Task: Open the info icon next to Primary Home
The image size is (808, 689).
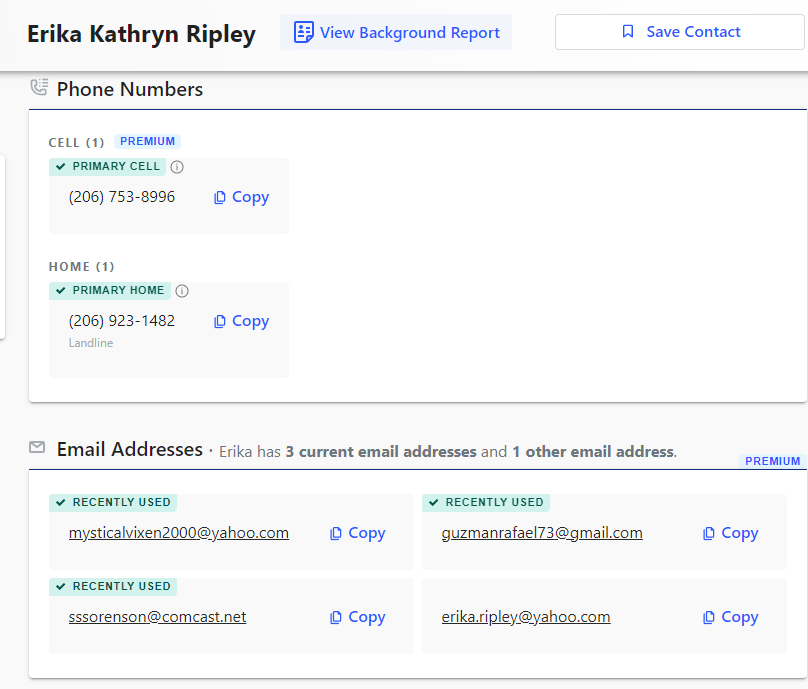Action: [182, 291]
